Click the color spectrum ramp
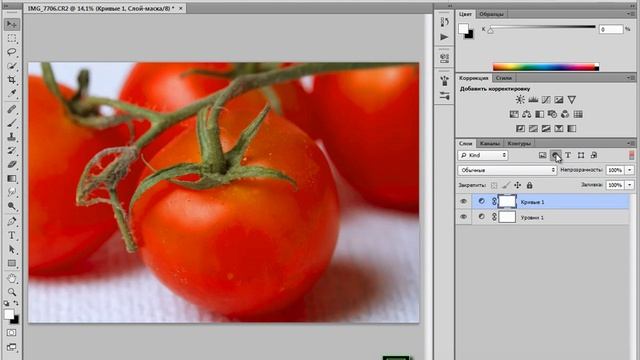 [546, 67]
